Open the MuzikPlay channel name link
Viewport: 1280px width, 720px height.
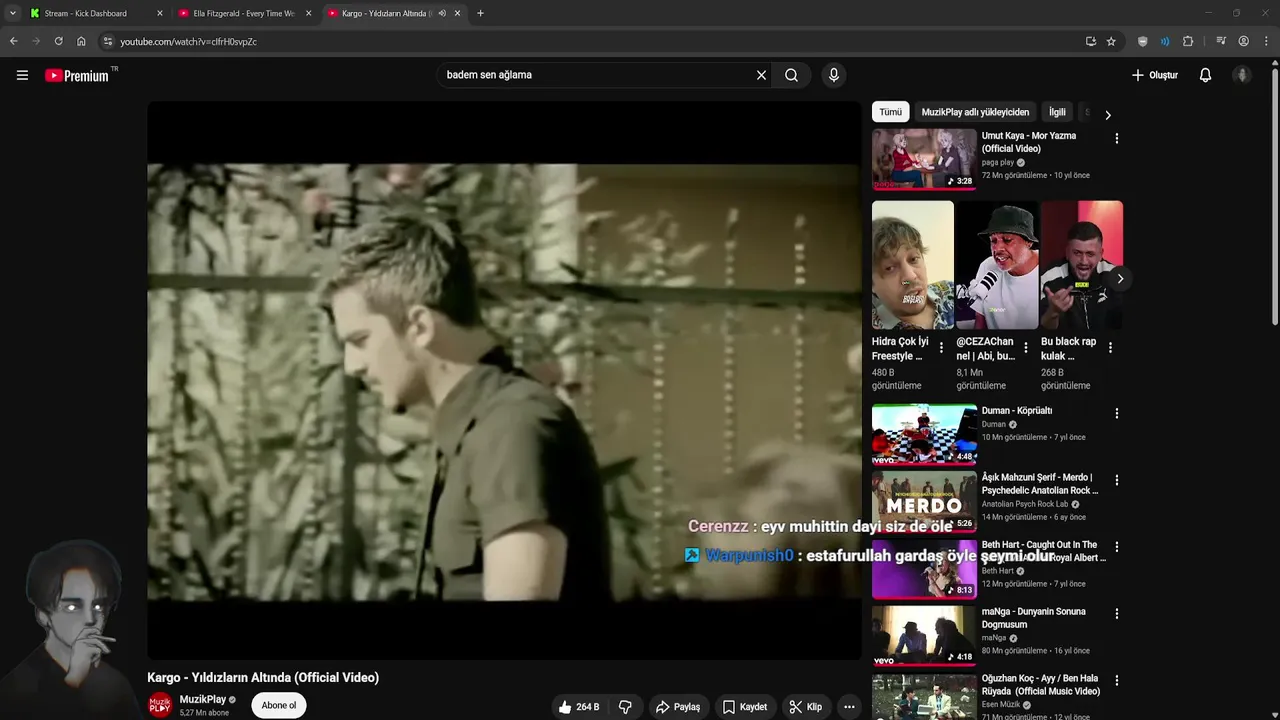click(203, 700)
